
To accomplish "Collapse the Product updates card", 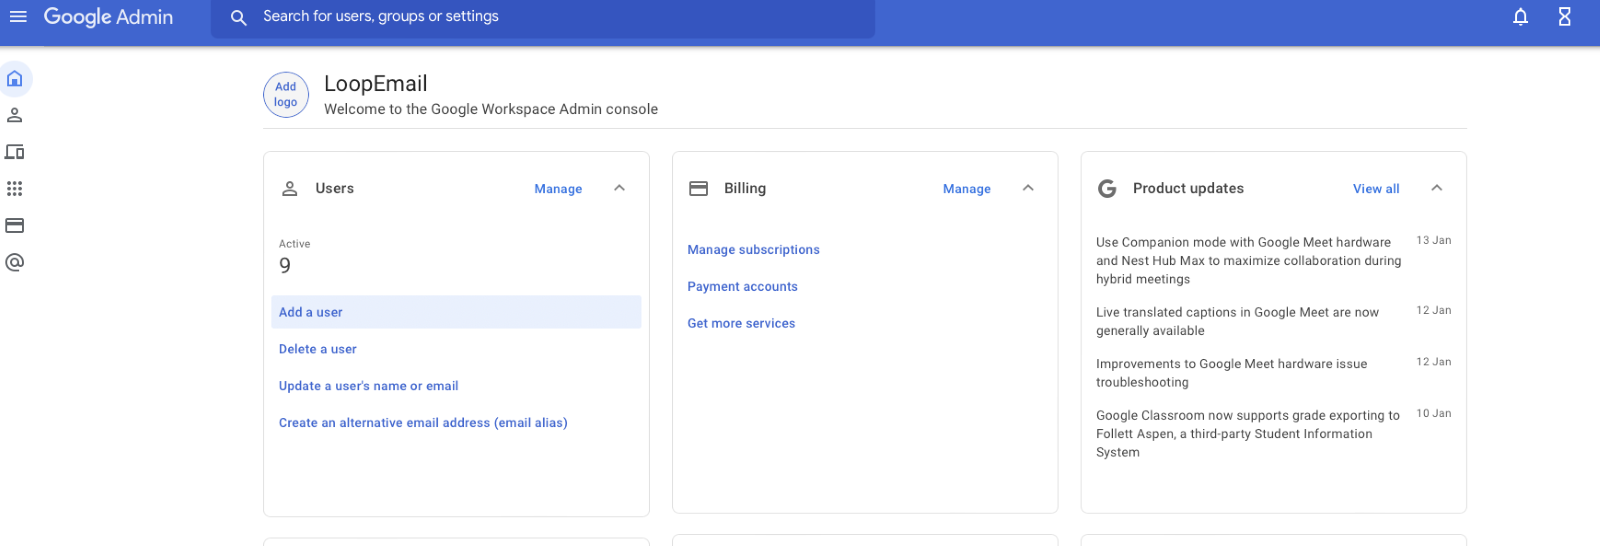I will (x=1436, y=188).
